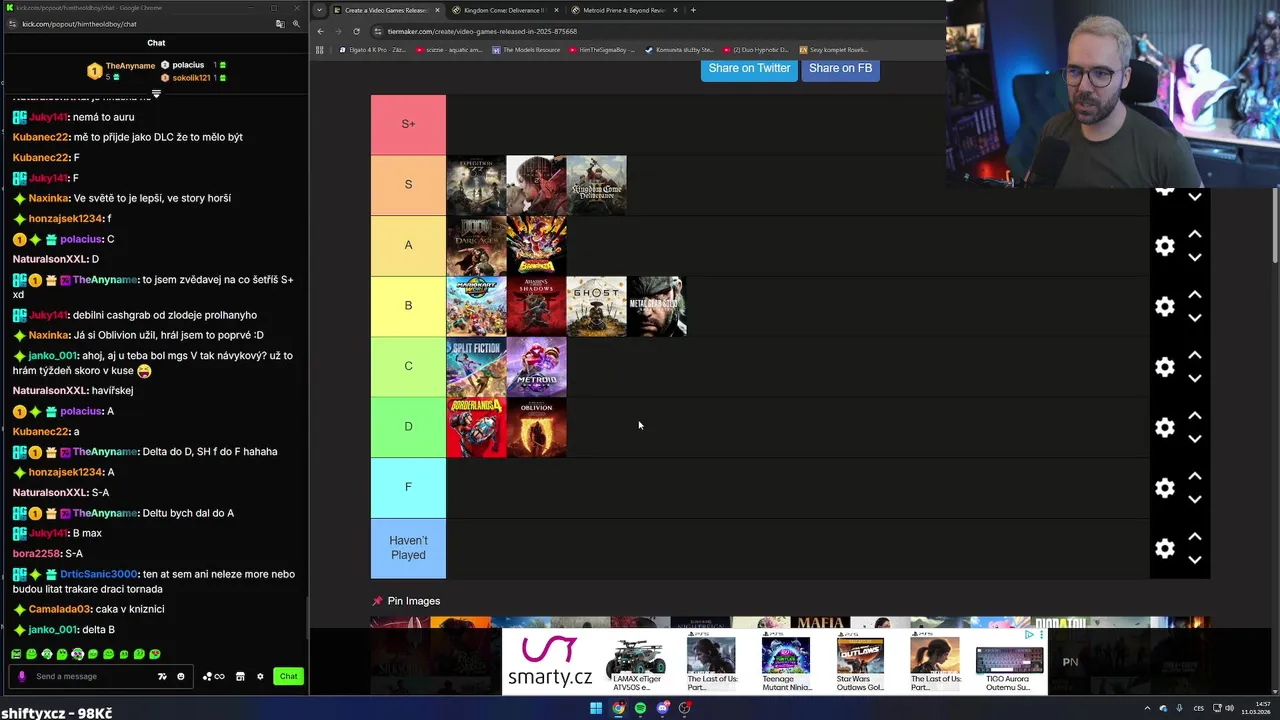Open the Chrome tab search dropdown
Image resolution: width=1280 pixels, height=720 pixels.
pyautogui.click(x=319, y=10)
